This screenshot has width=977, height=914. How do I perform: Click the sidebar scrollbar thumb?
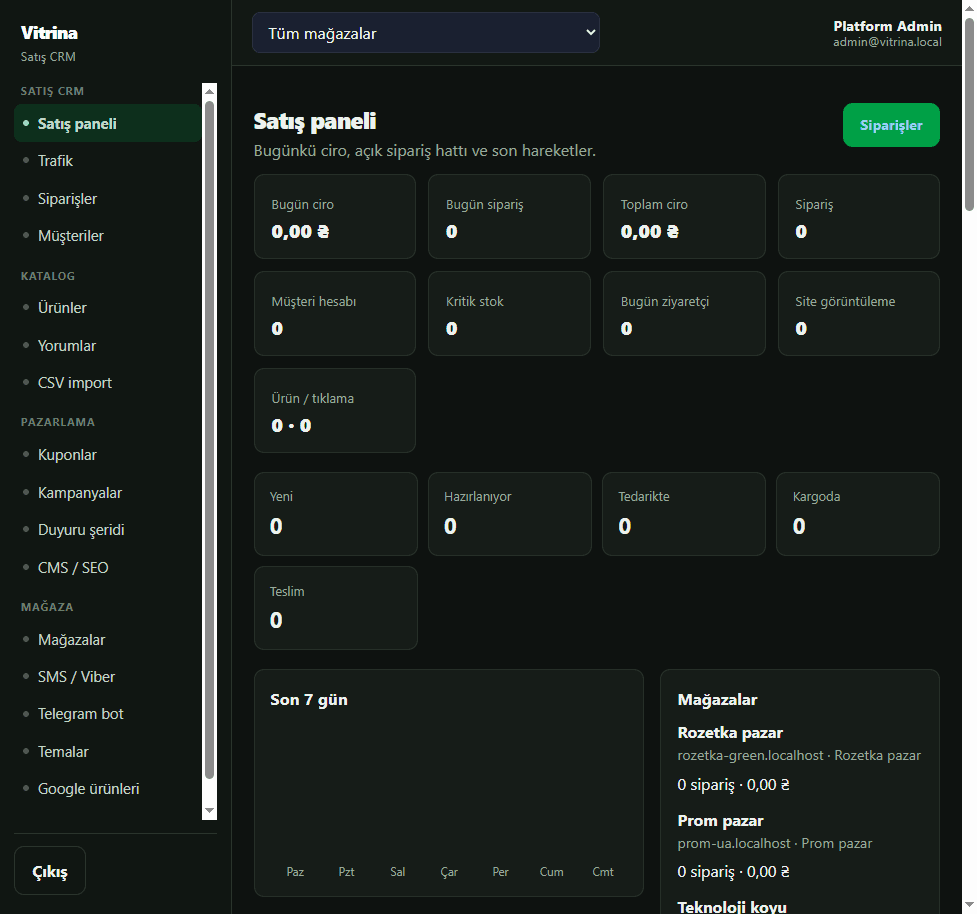tap(209, 440)
